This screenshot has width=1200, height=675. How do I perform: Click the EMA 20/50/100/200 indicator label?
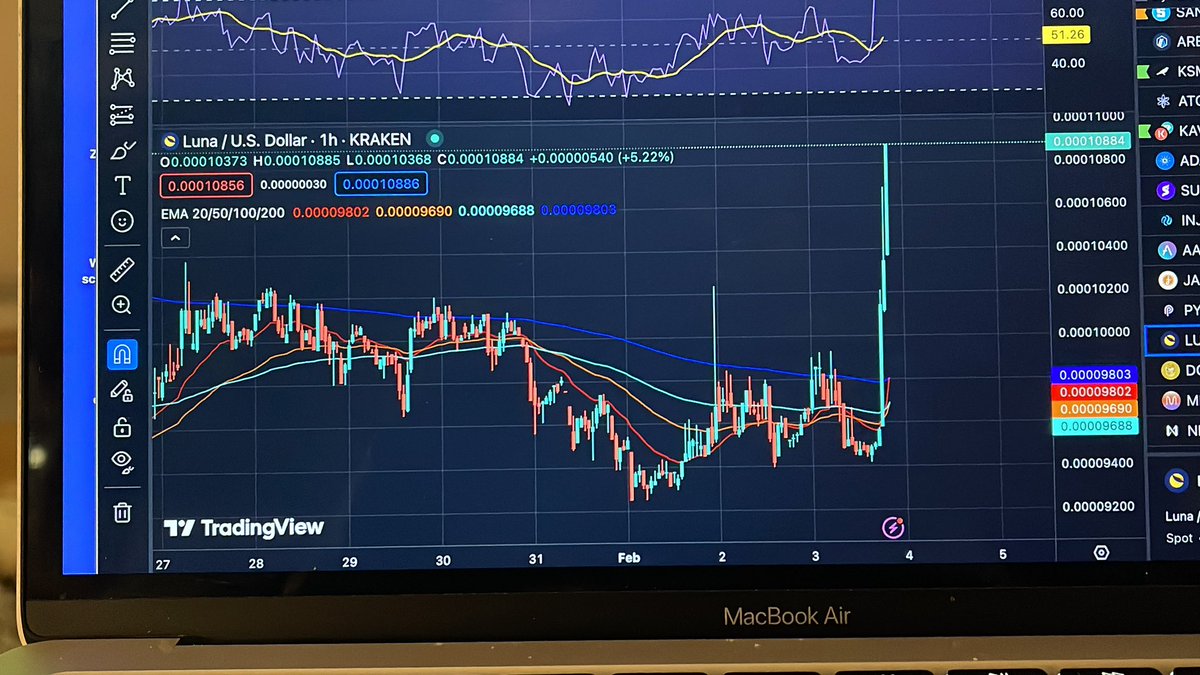pyautogui.click(x=223, y=211)
